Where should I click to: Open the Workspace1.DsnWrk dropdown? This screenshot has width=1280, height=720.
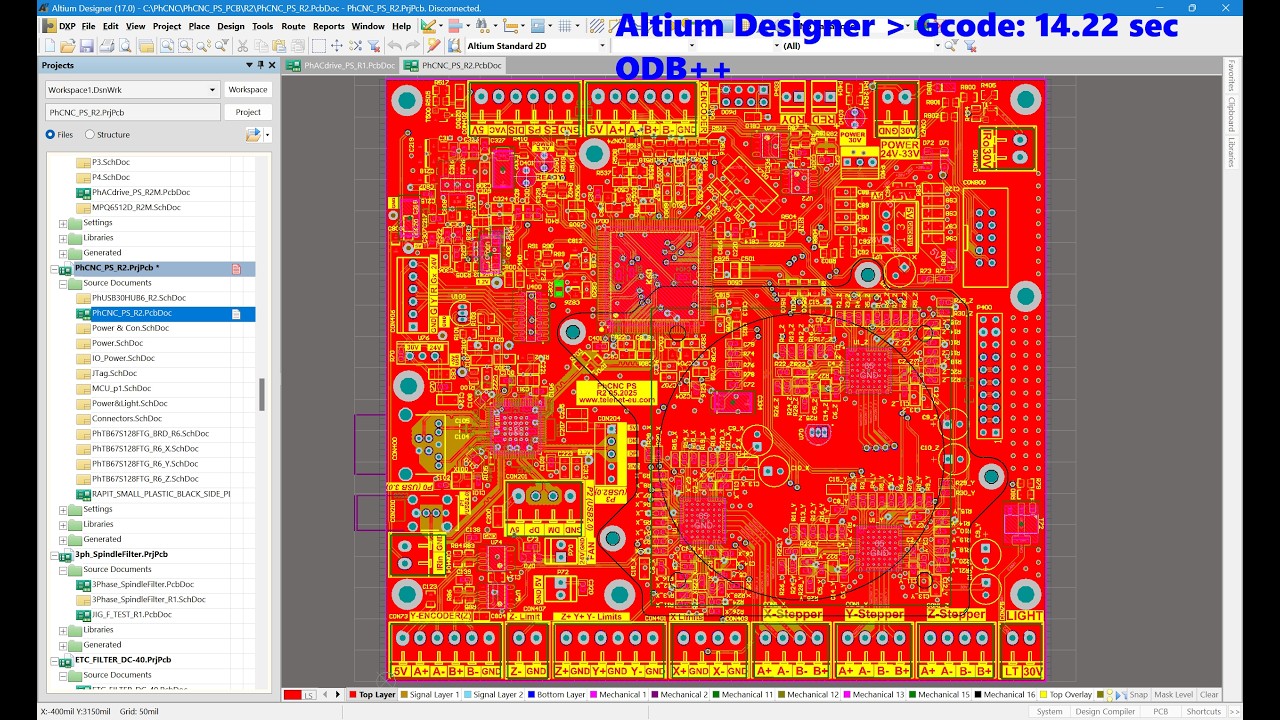(x=212, y=90)
